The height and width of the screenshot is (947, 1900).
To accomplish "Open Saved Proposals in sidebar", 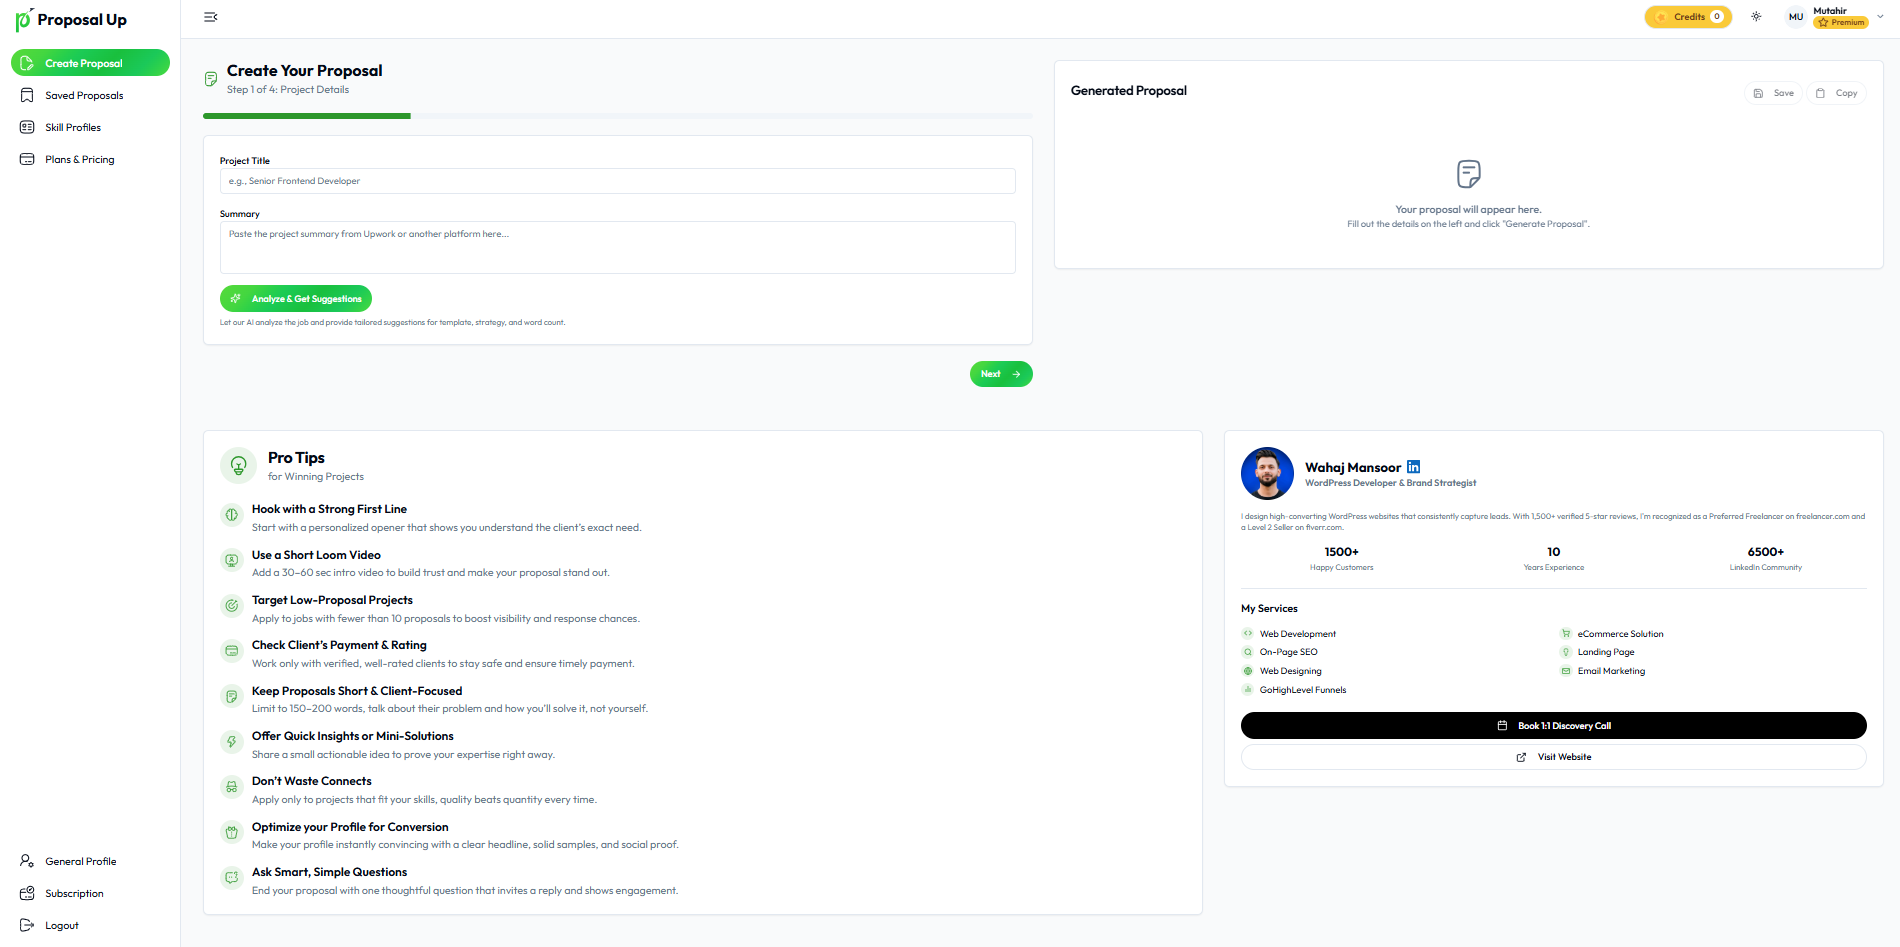I will [x=84, y=96].
